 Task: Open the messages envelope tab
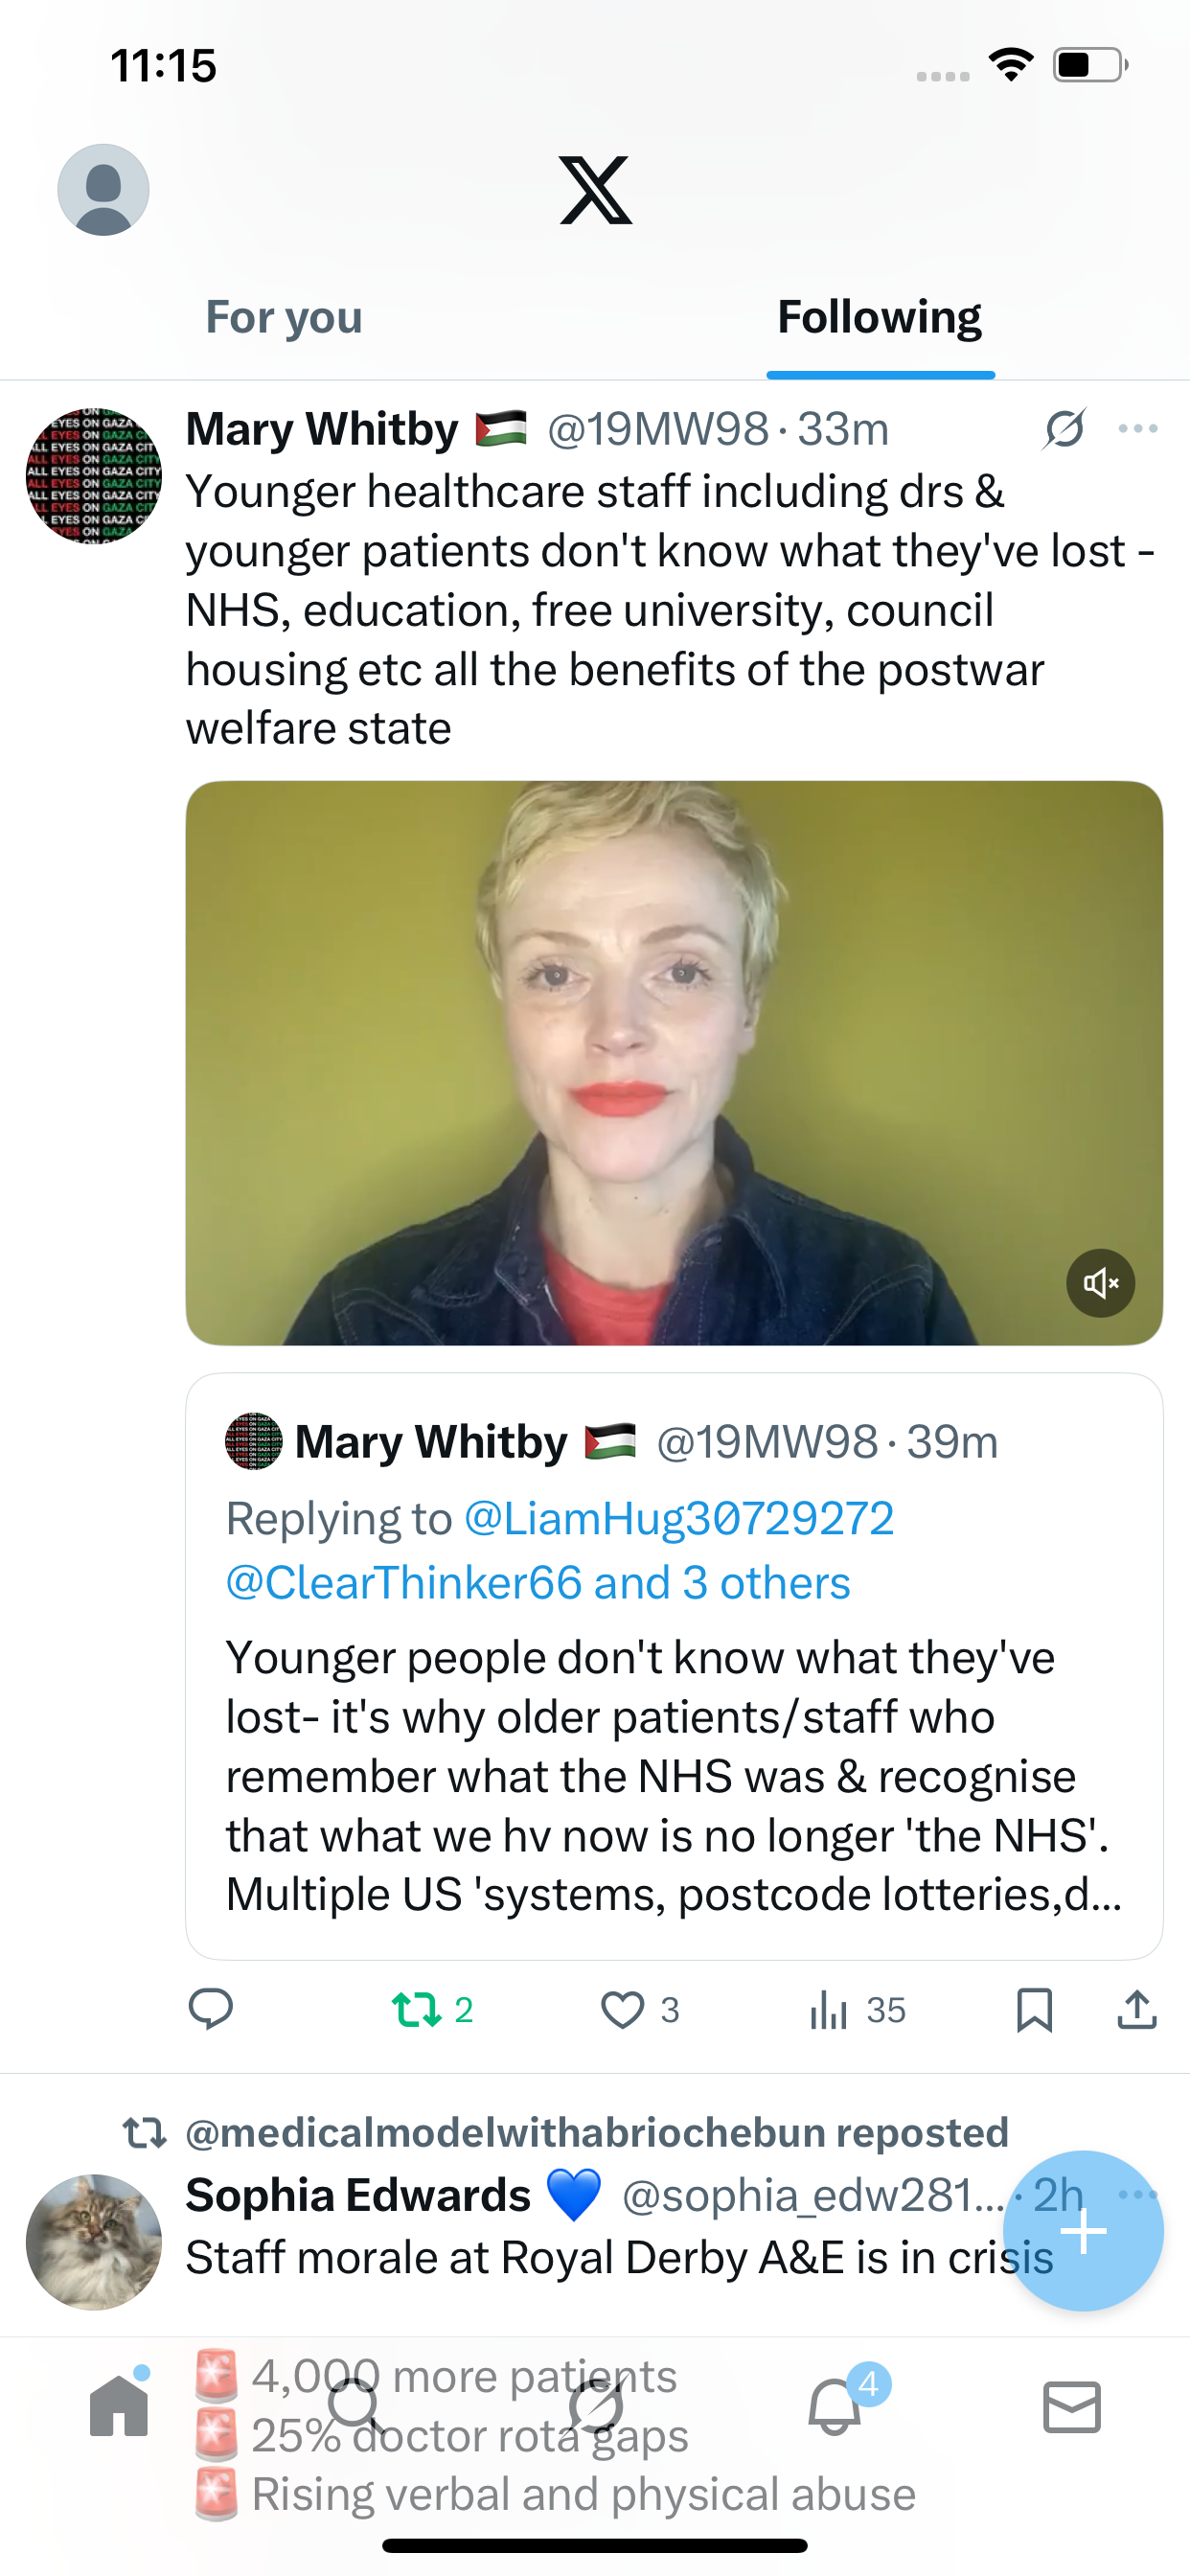click(1071, 2407)
